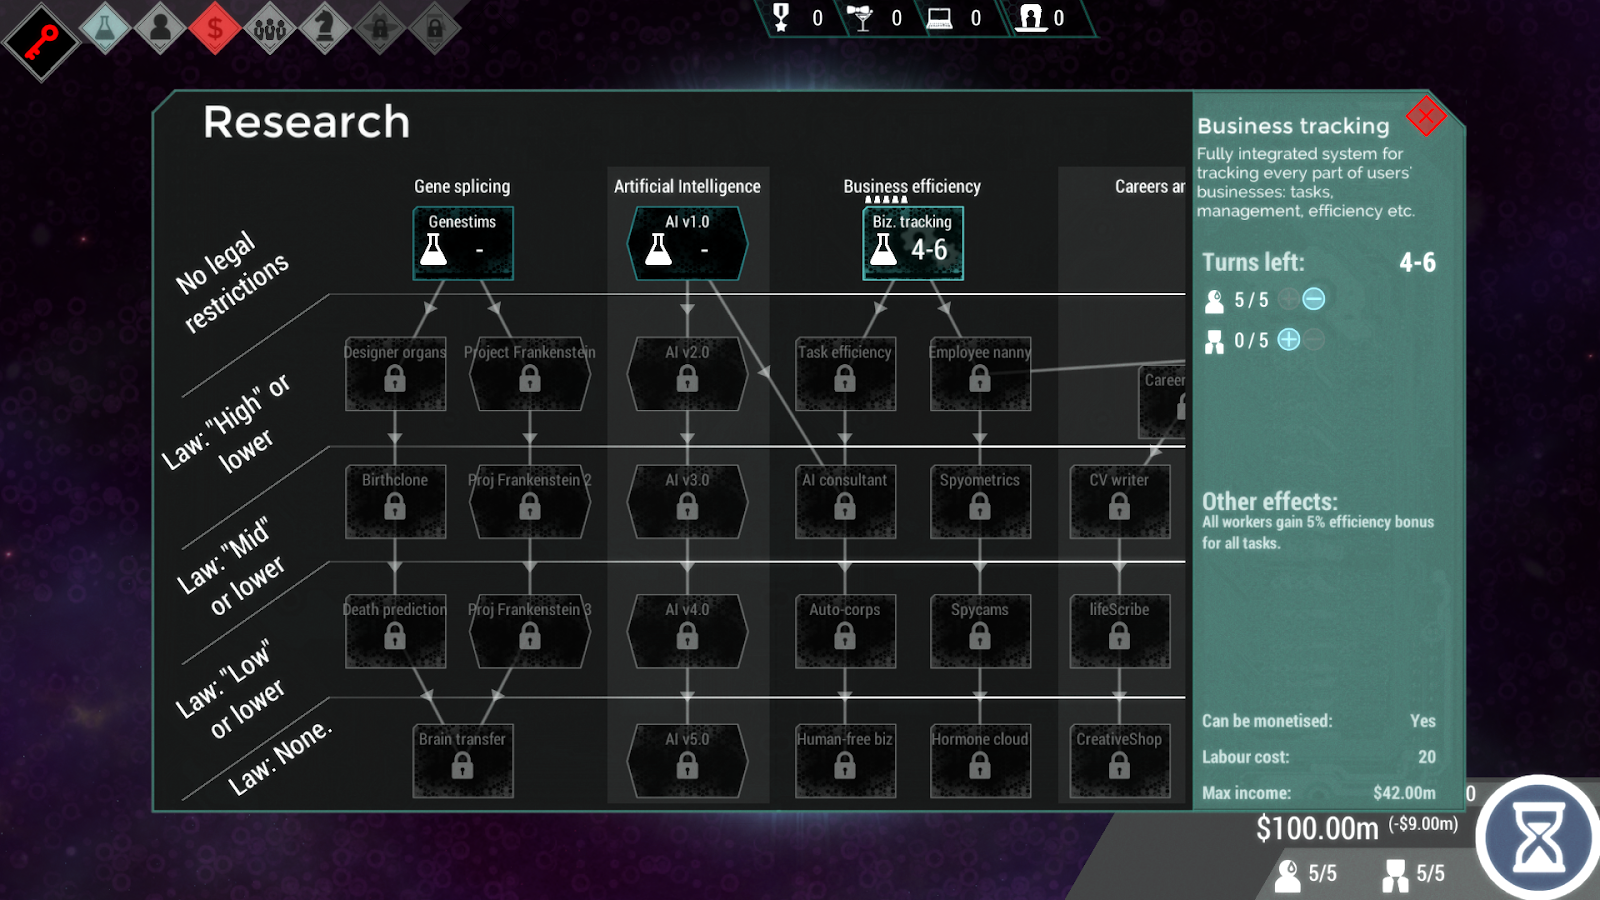This screenshot has width=1600, height=900.
Task: Click the Business efficiency column header
Action: 912,186
